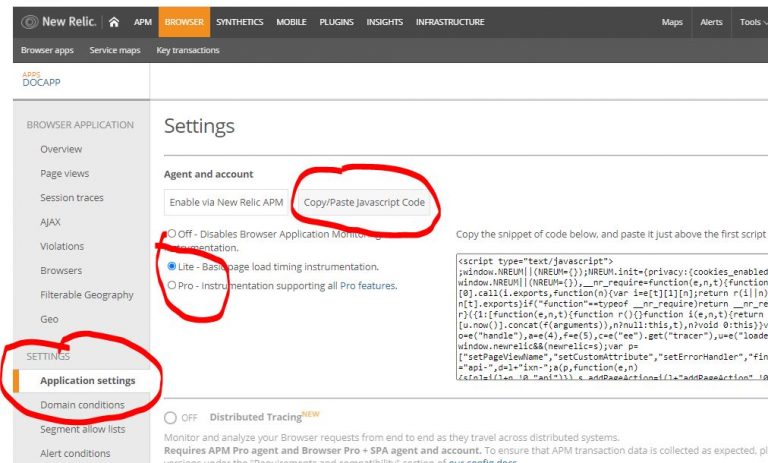
Task: Open SYNTHETICS in the top navigation
Action: (x=240, y=22)
